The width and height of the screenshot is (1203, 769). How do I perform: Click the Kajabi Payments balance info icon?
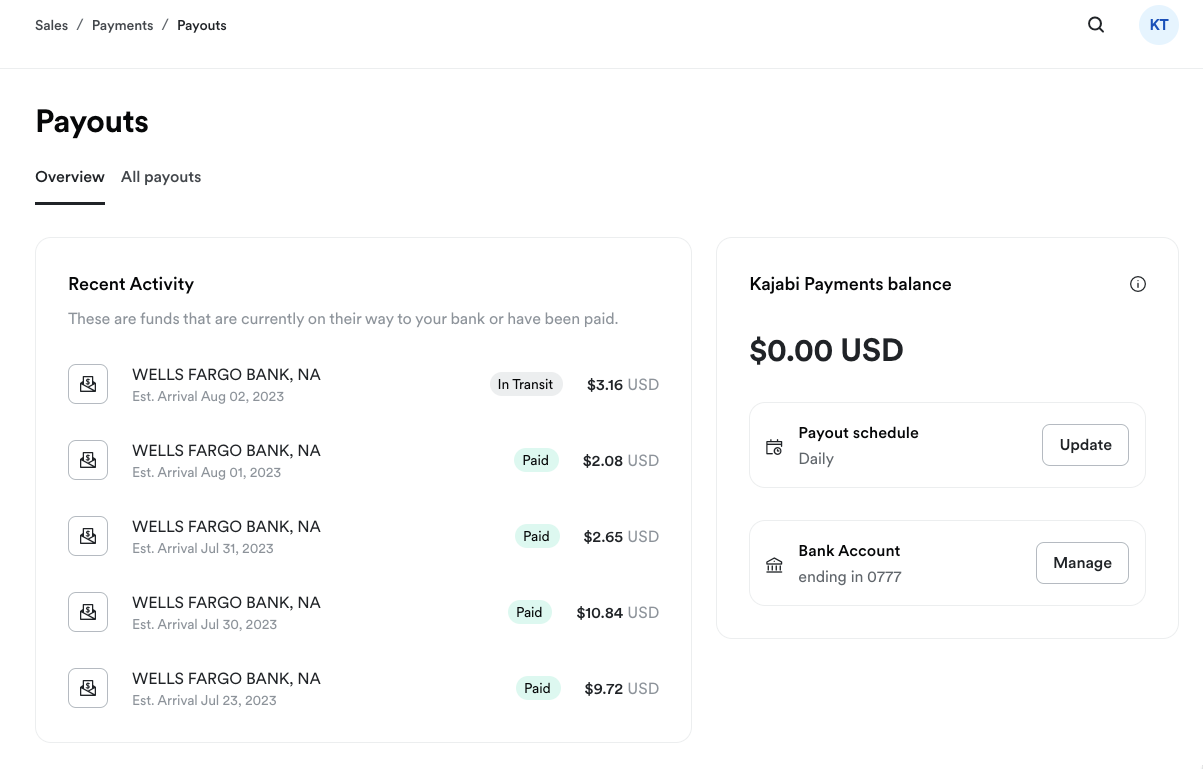[1137, 284]
